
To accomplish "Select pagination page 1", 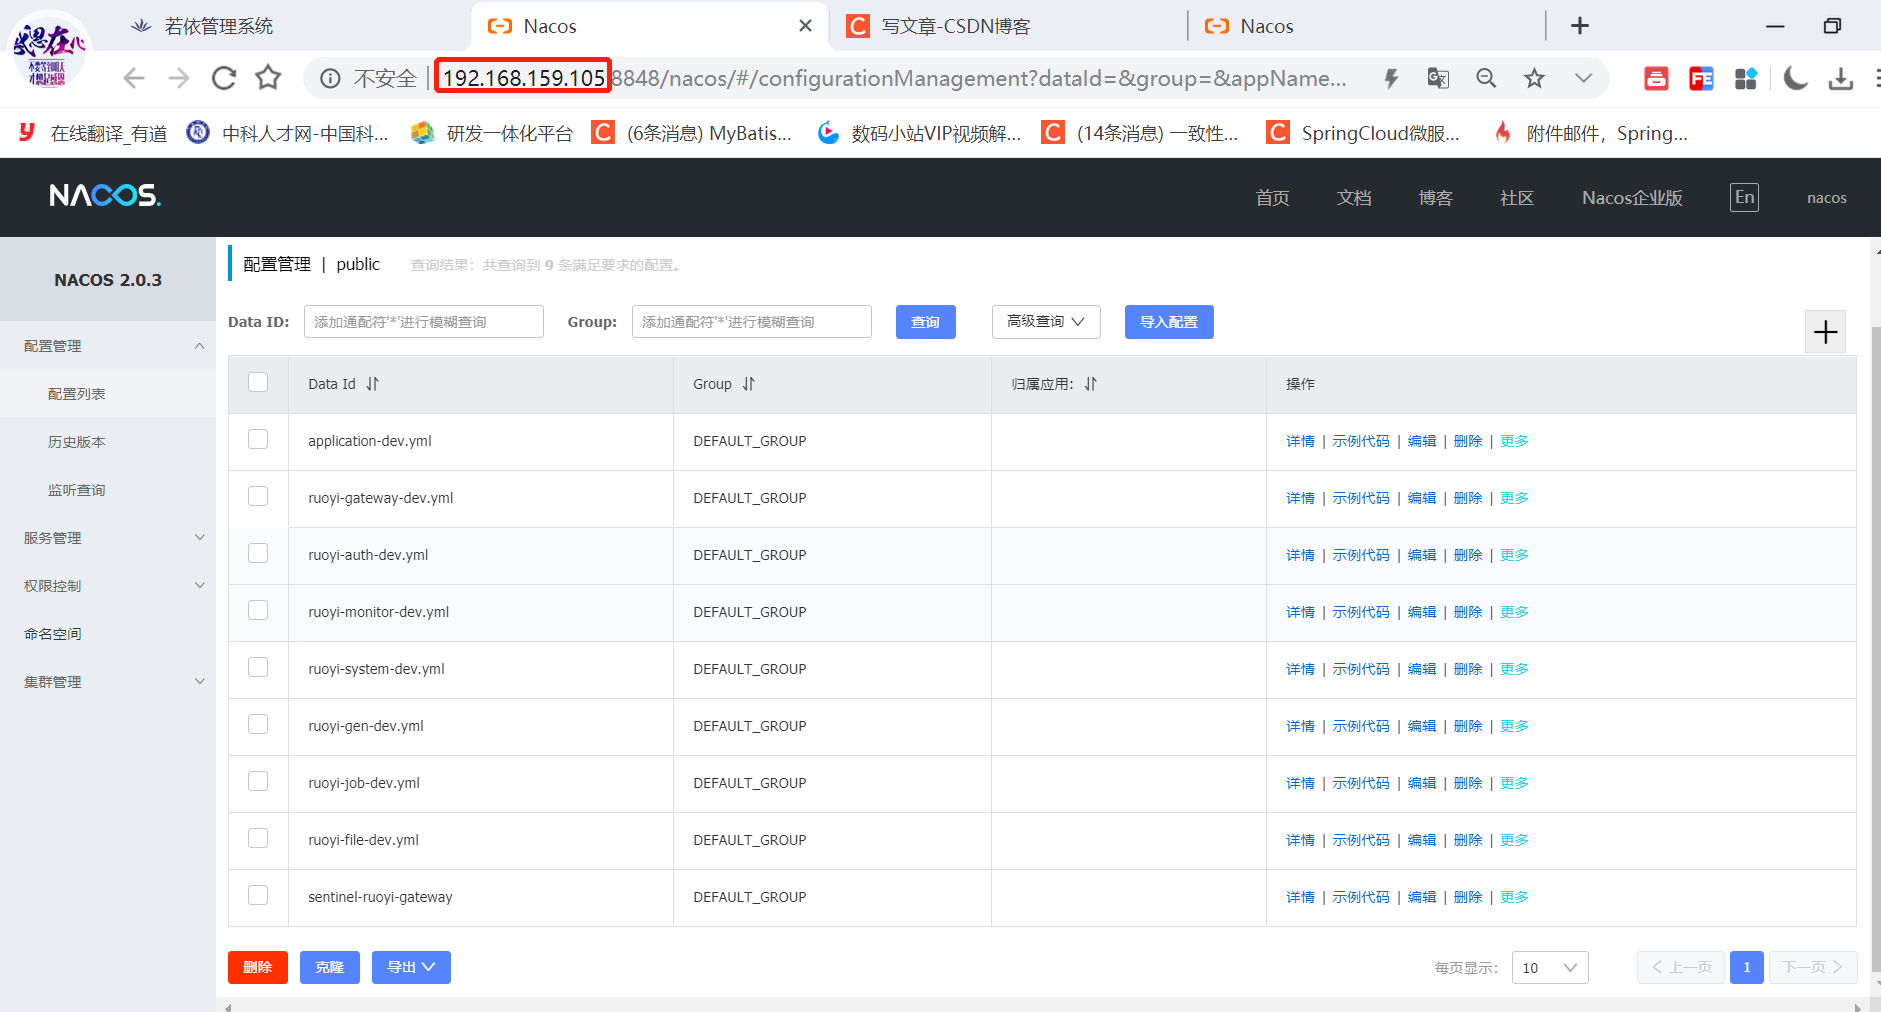I will point(1747,967).
